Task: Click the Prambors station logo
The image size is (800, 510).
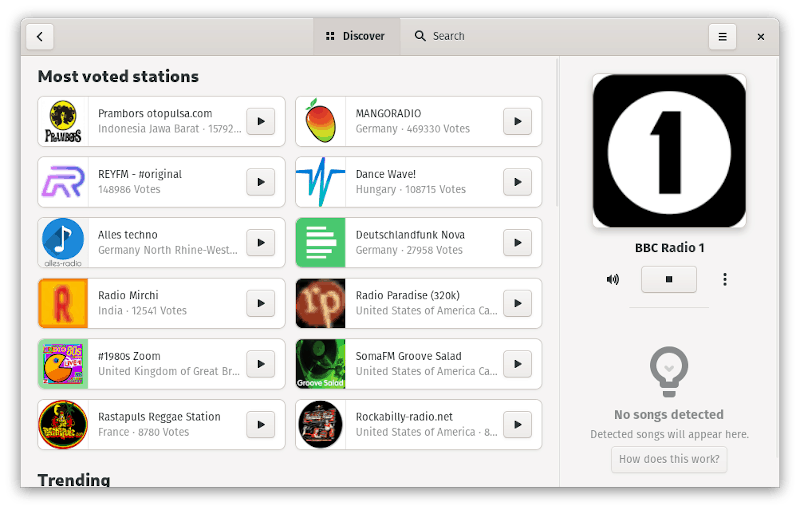Action: click(x=63, y=121)
